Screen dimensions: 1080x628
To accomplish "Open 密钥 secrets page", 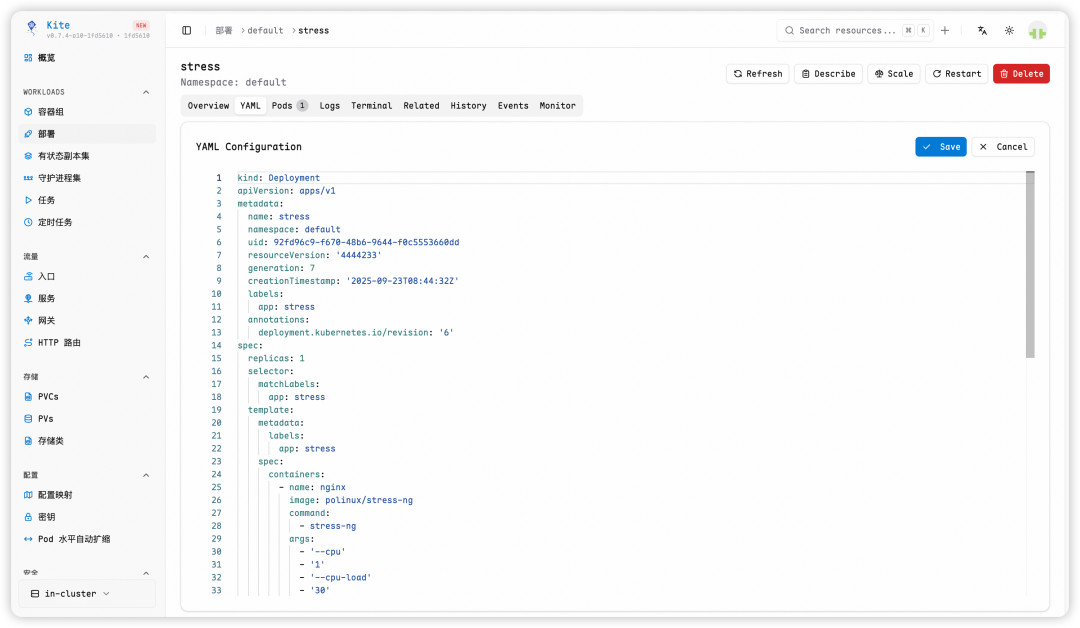I will pos(46,517).
